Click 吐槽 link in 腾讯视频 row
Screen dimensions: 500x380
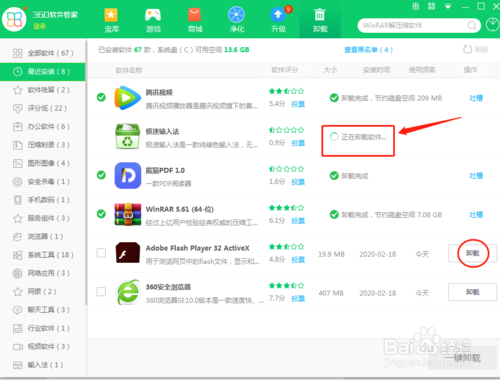(476, 98)
